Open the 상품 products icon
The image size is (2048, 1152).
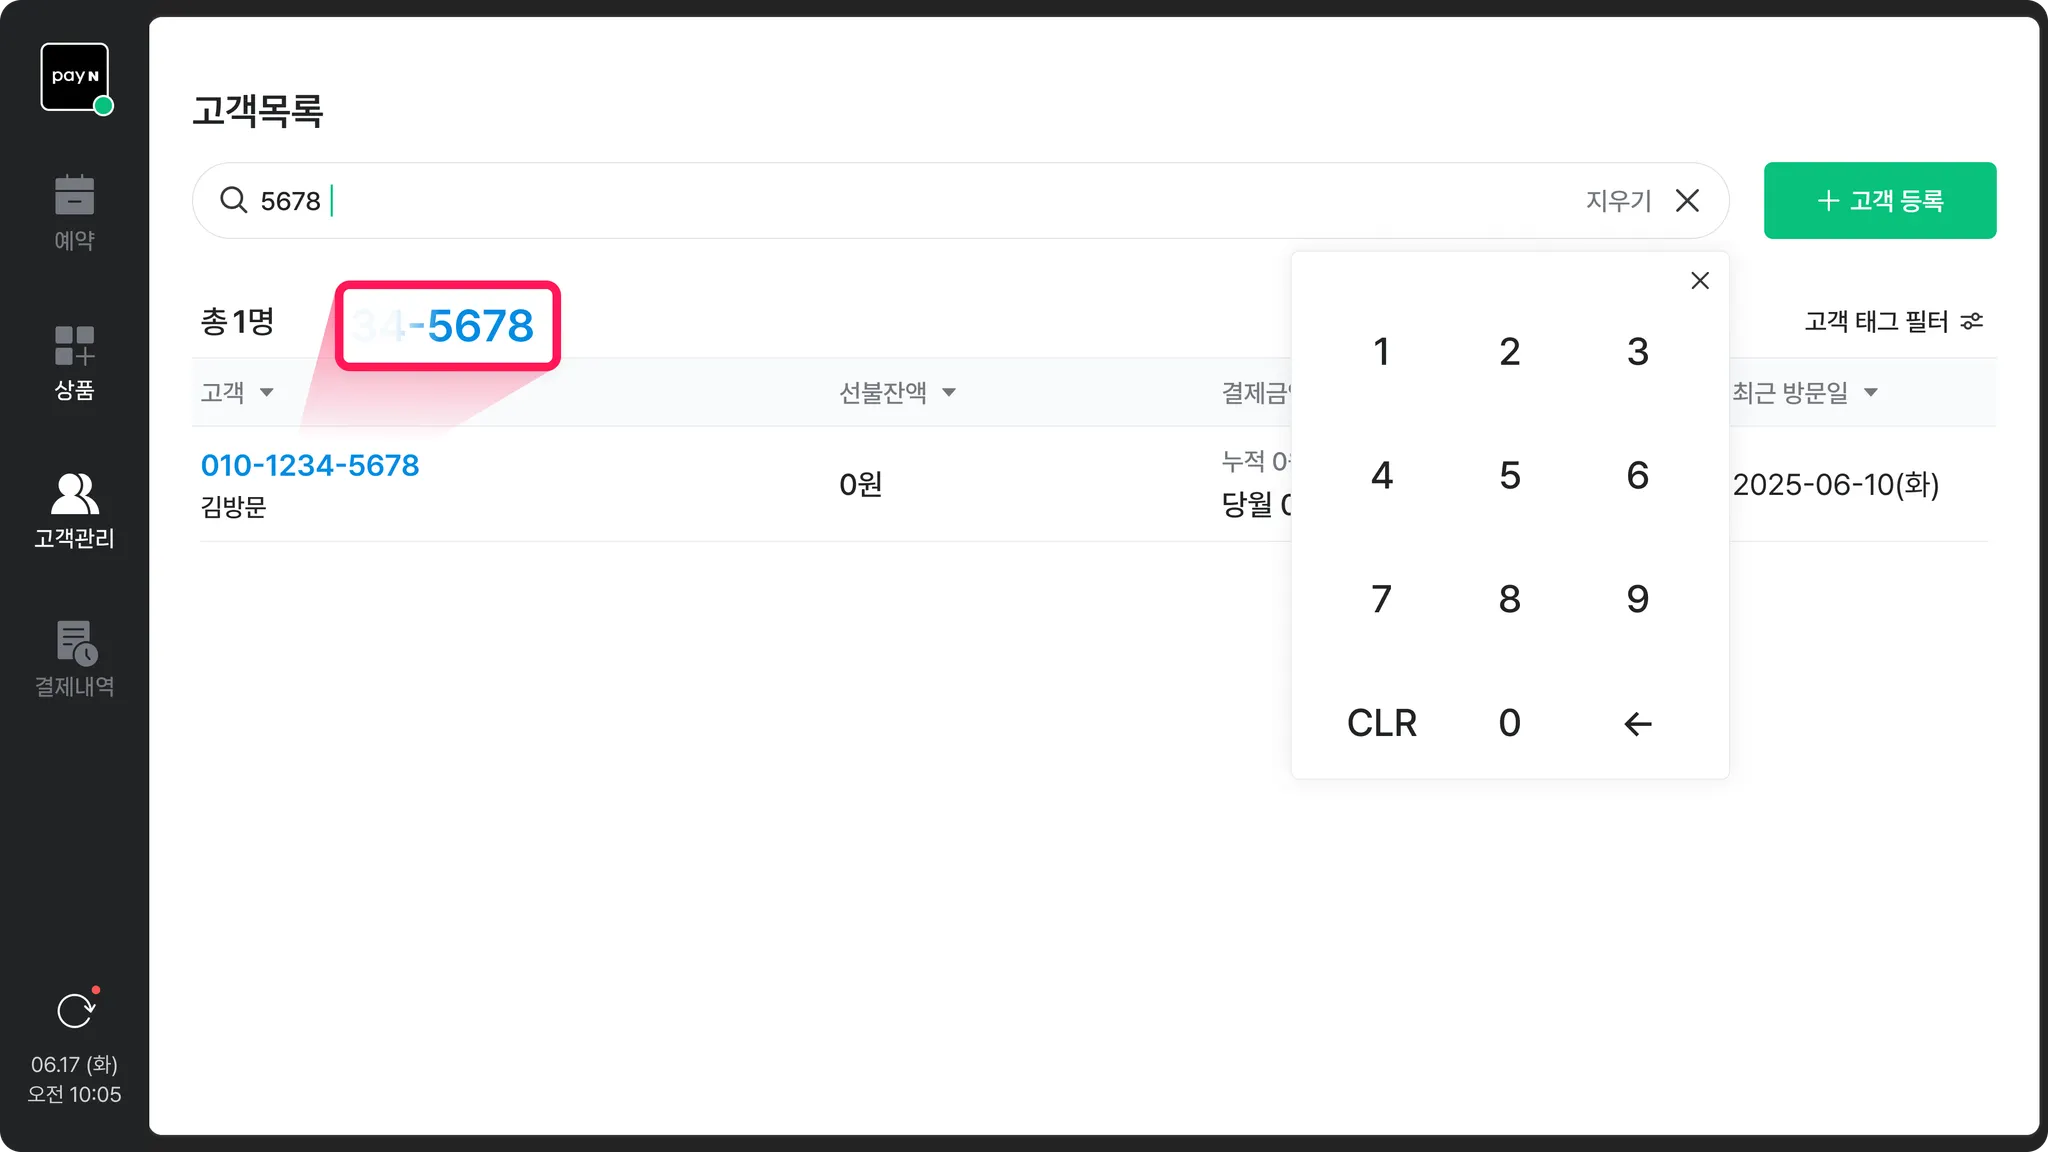pyautogui.click(x=75, y=346)
